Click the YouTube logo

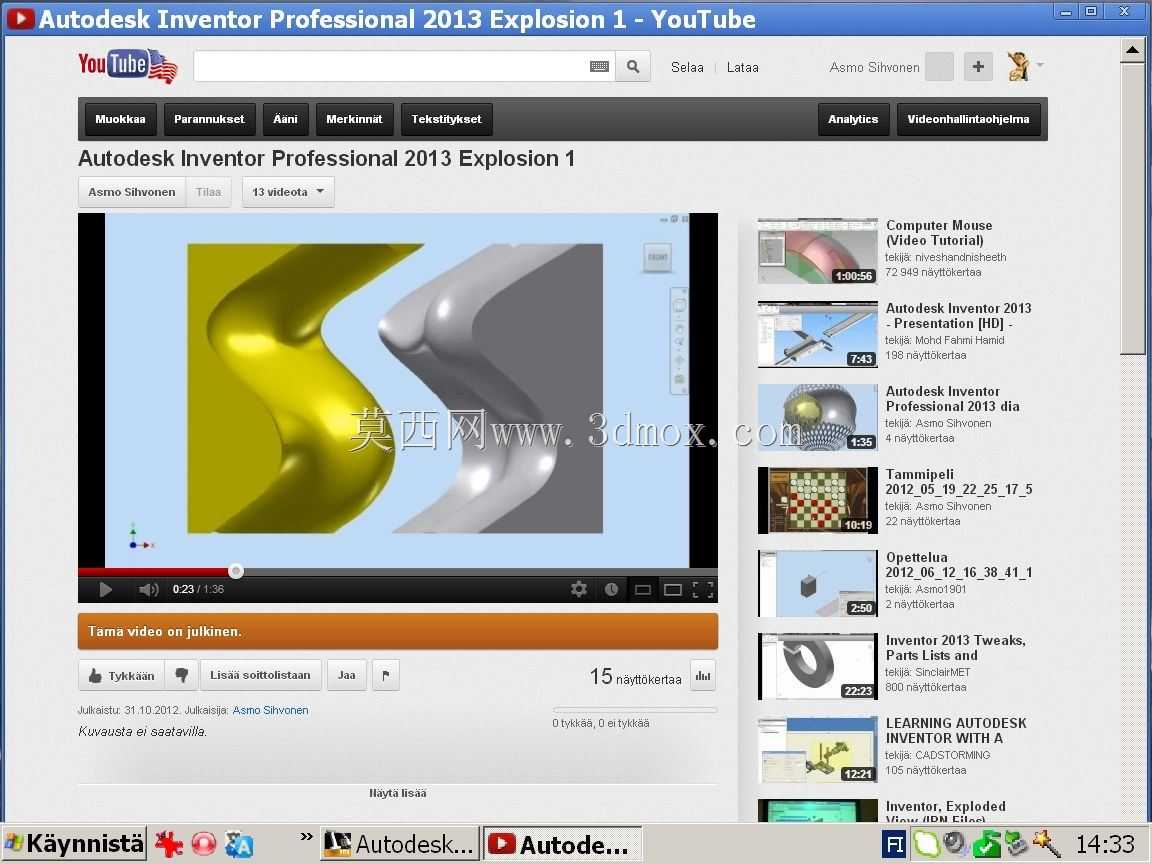pyautogui.click(x=128, y=66)
